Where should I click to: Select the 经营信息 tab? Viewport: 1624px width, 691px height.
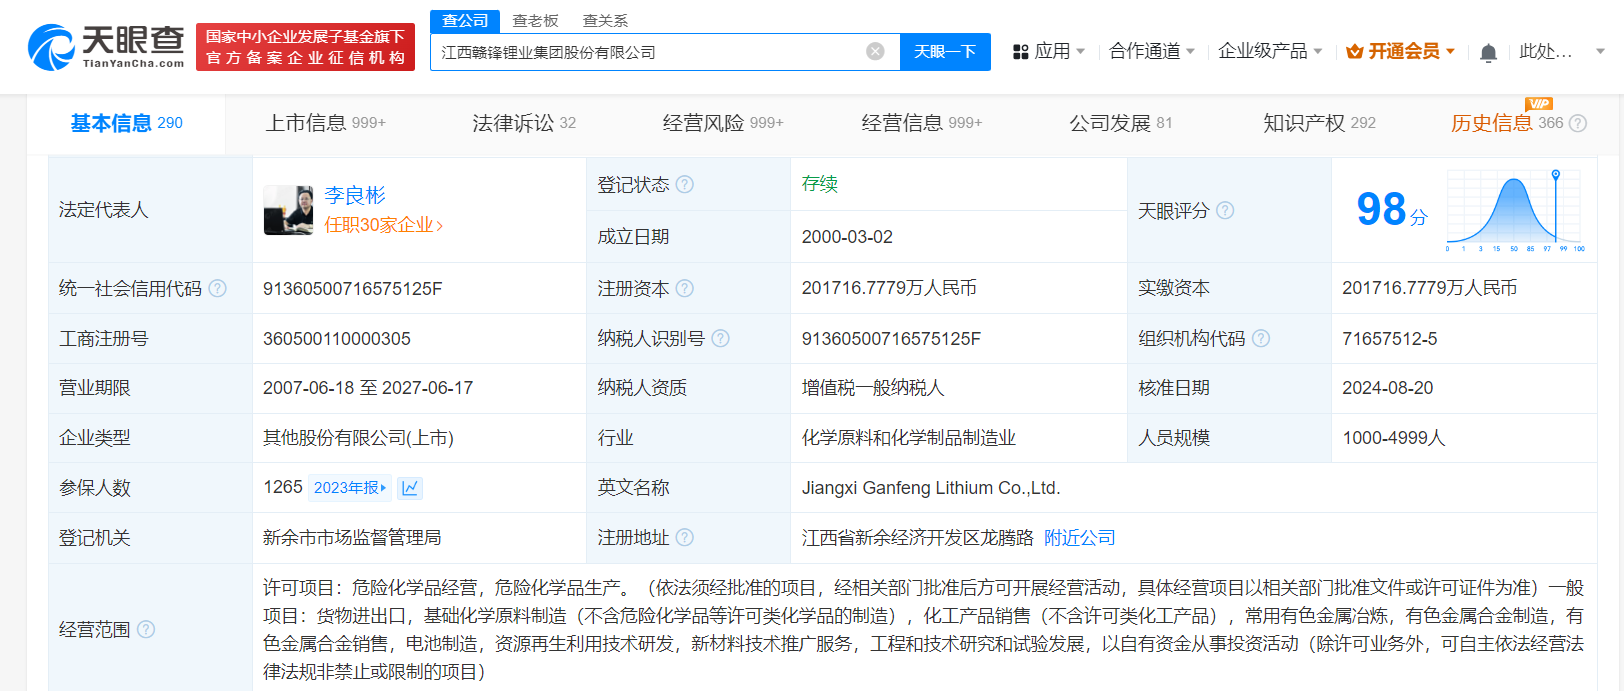coord(922,123)
